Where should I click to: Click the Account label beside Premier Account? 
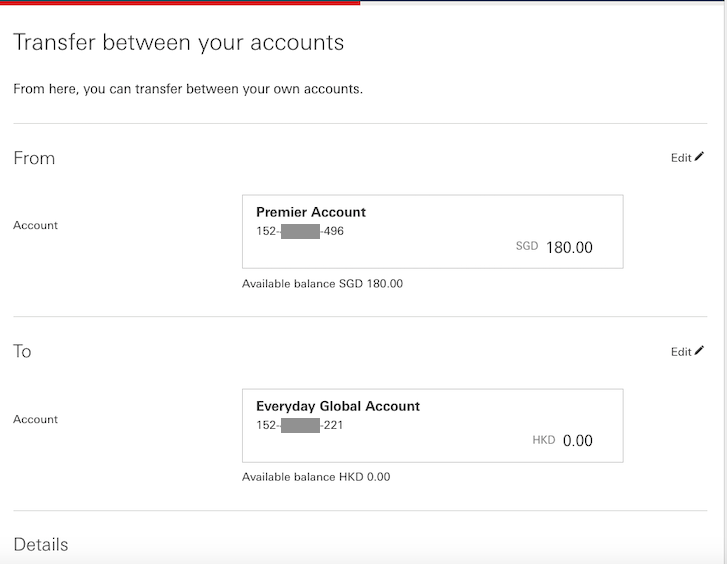point(36,225)
